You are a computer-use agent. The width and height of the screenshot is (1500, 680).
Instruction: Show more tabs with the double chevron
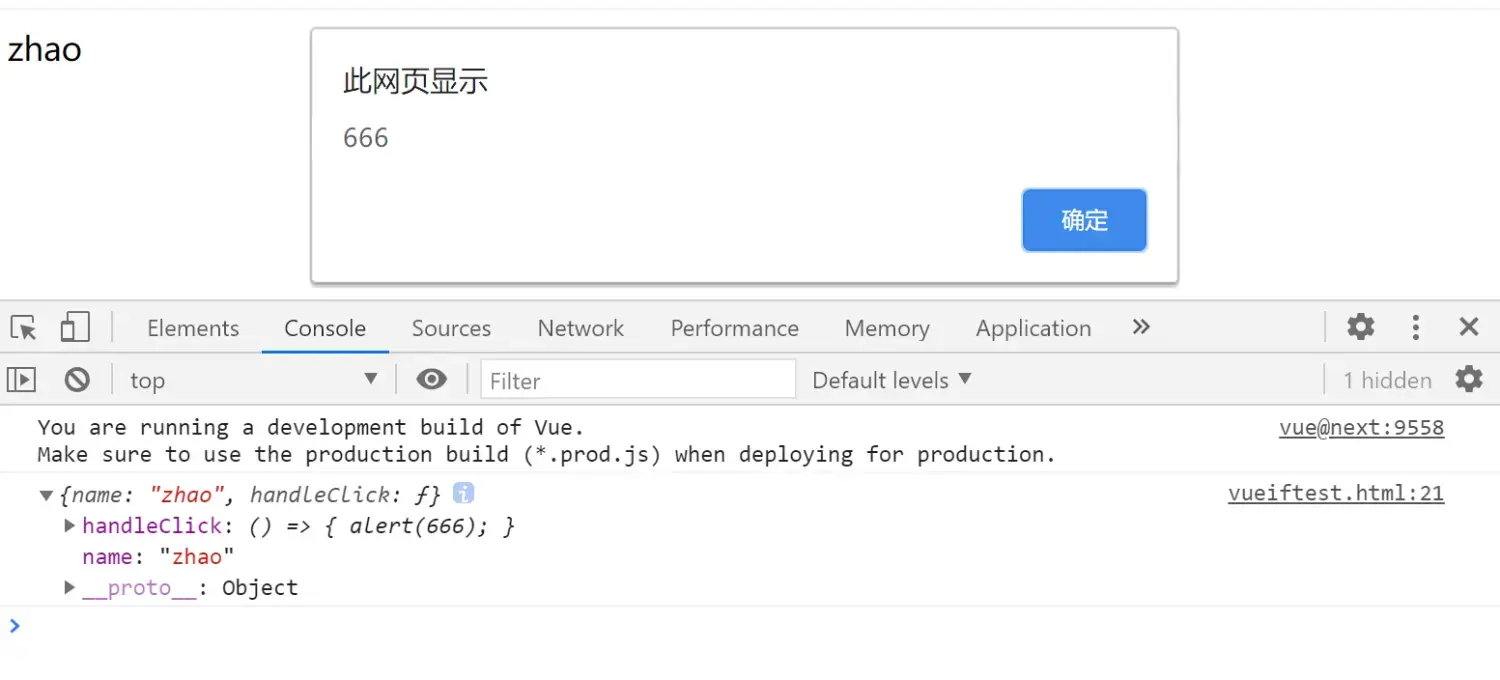click(1141, 327)
